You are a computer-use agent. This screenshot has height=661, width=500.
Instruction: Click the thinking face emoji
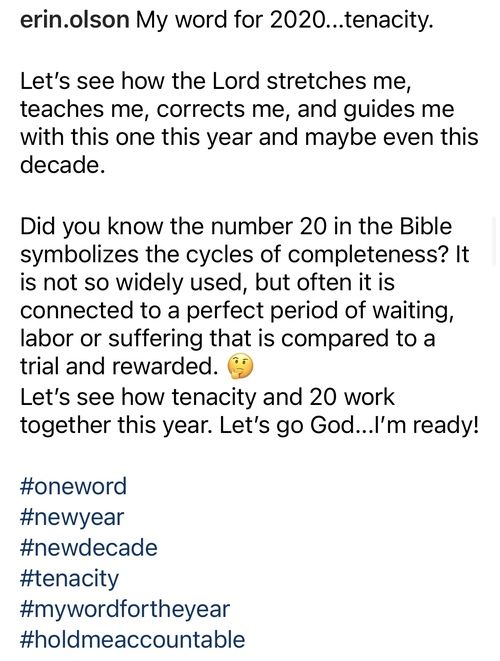click(x=240, y=366)
